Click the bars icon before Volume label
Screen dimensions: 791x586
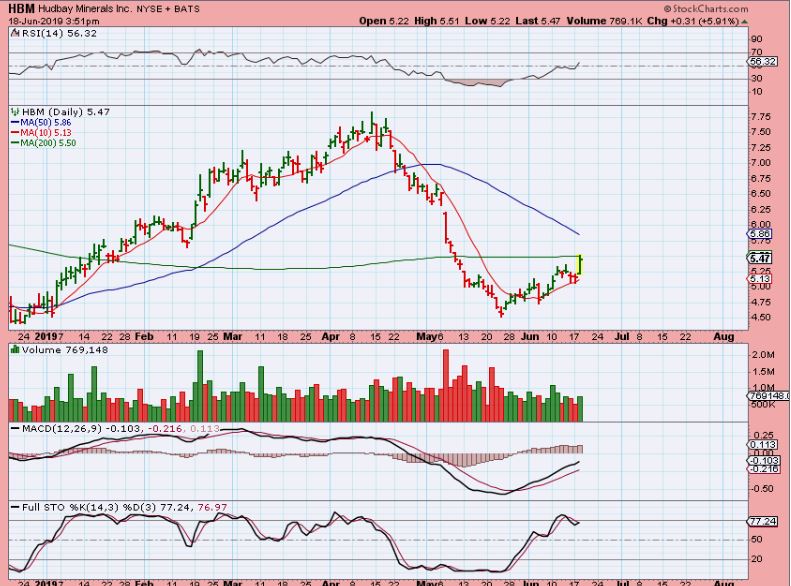pyautogui.click(x=15, y=349)
